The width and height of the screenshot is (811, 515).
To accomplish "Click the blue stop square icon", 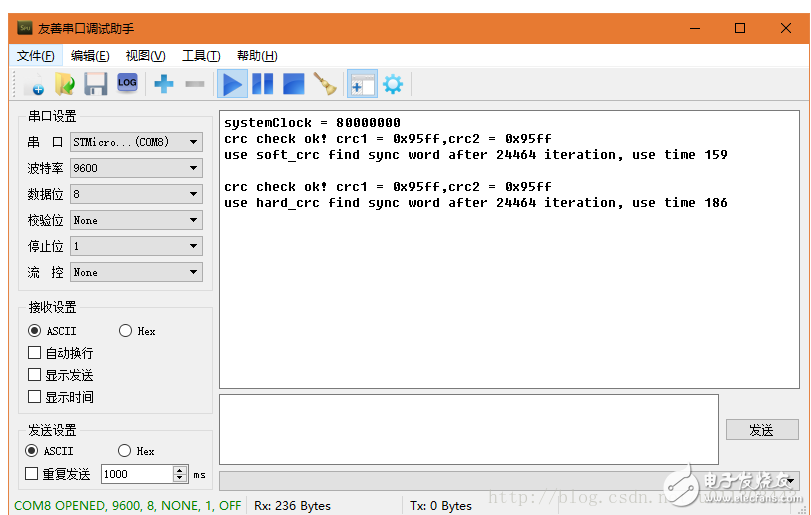I will click(294, 84).
